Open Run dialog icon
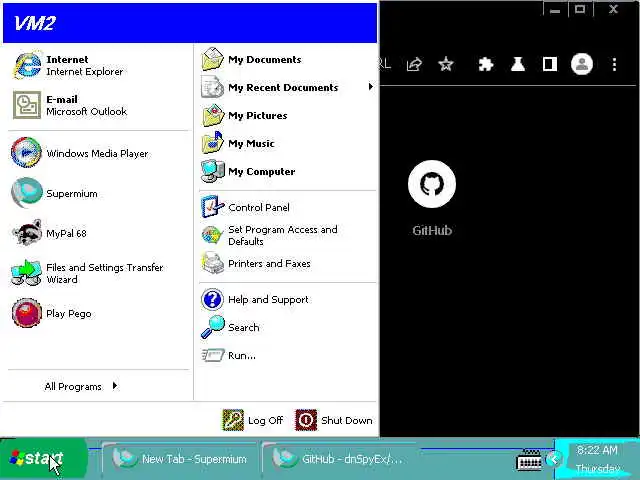 point(213,355)
